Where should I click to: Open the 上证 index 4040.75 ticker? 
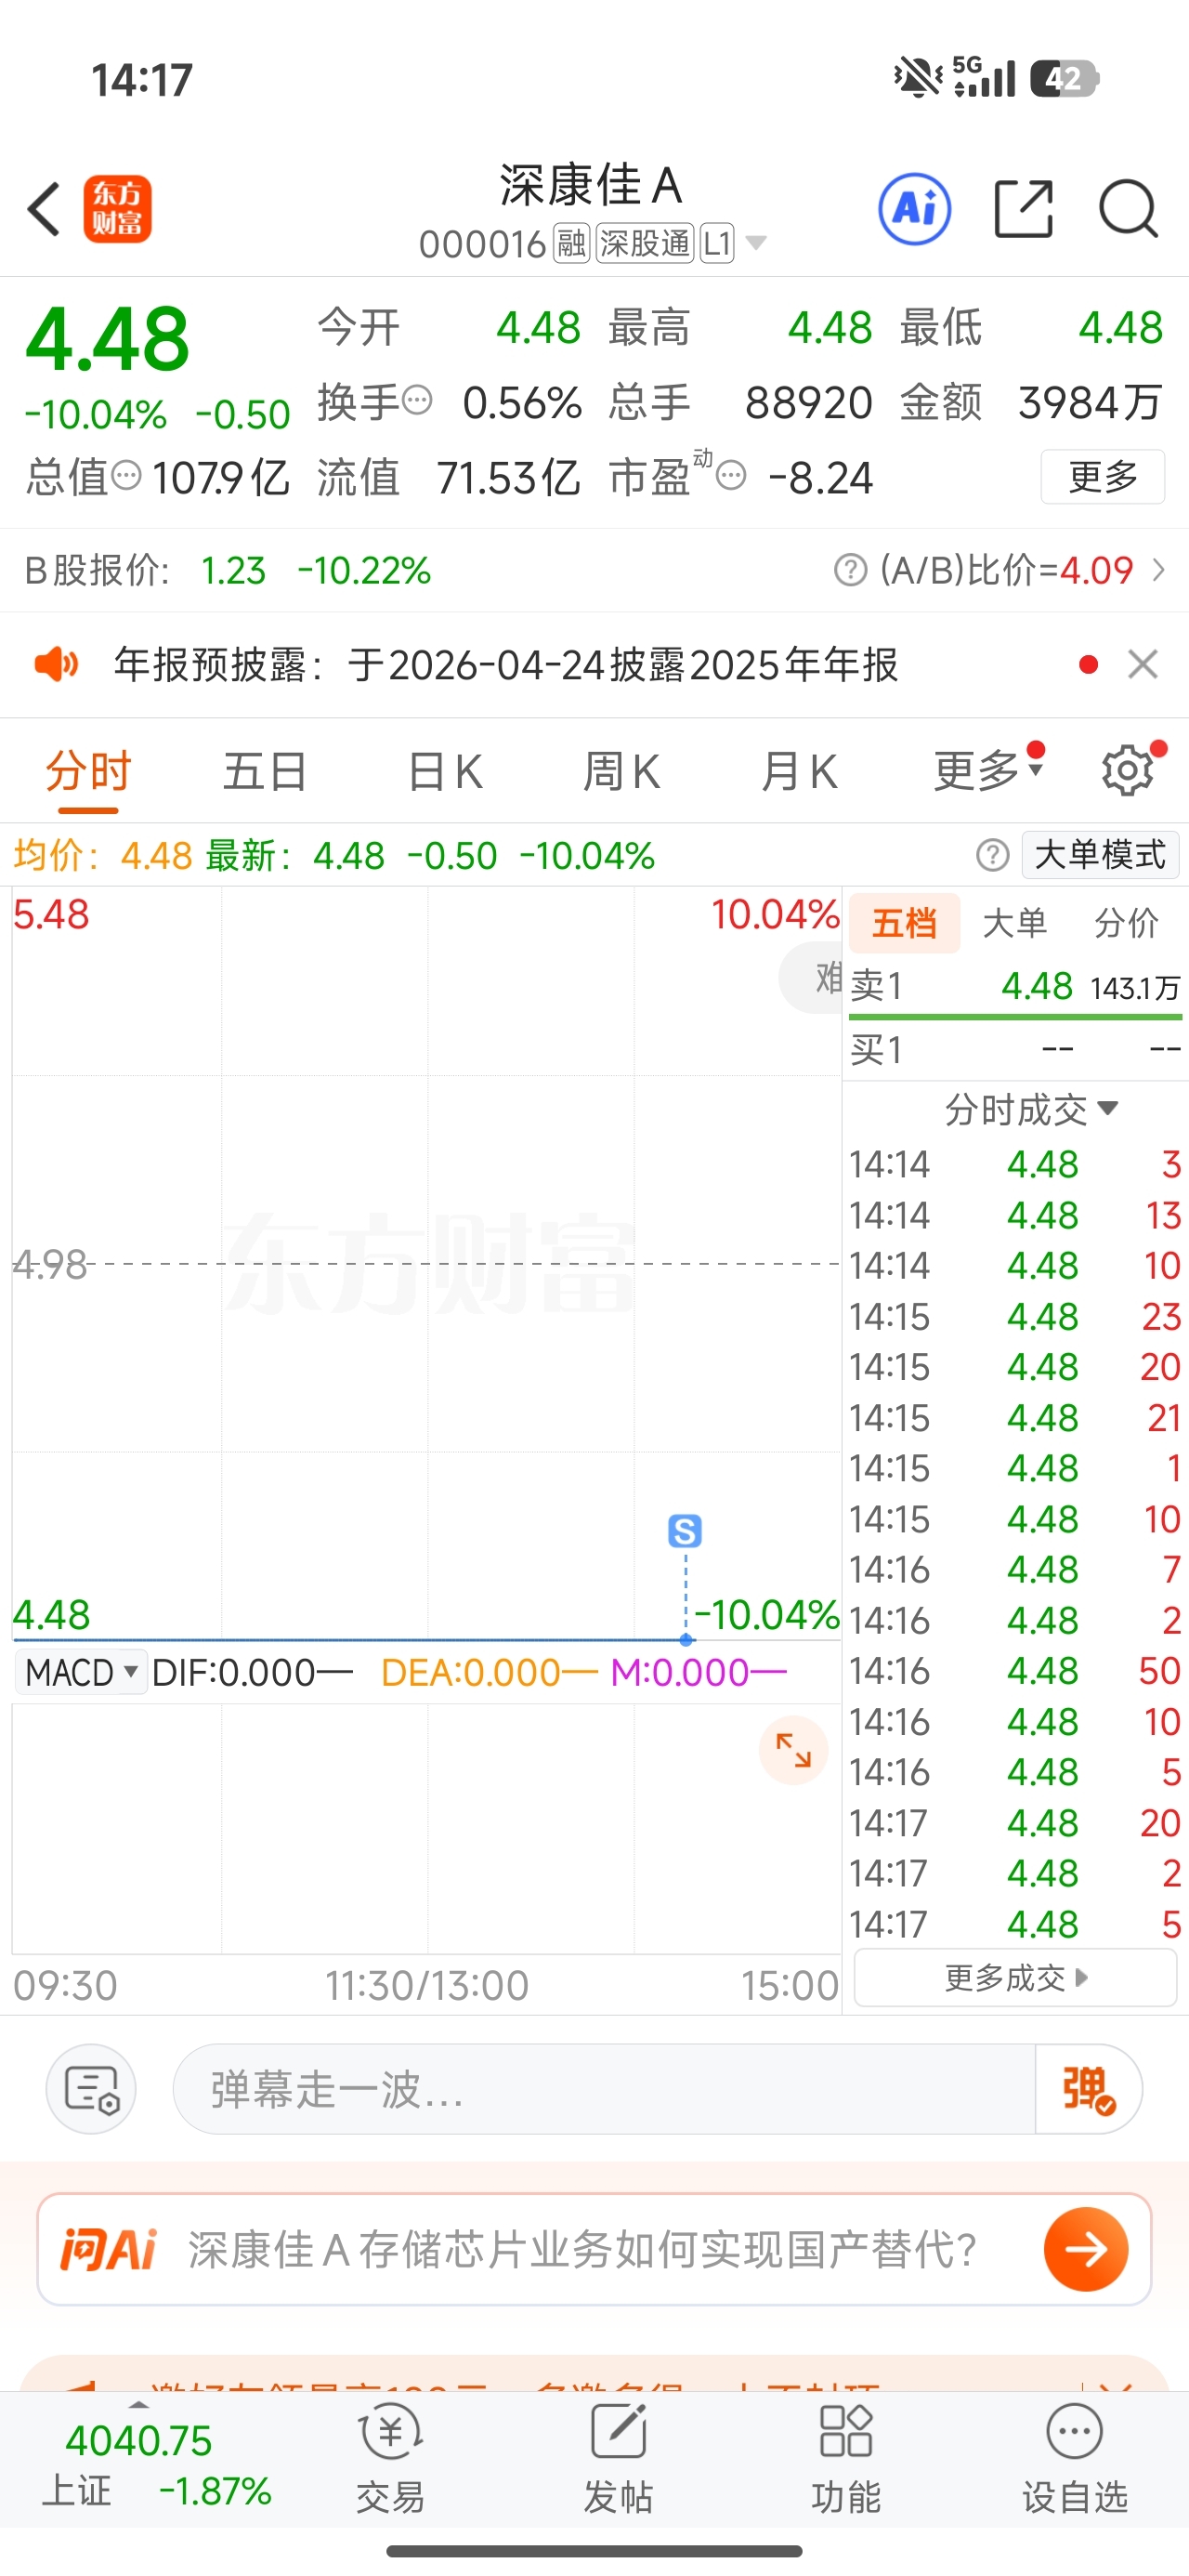coord(156,2465)
